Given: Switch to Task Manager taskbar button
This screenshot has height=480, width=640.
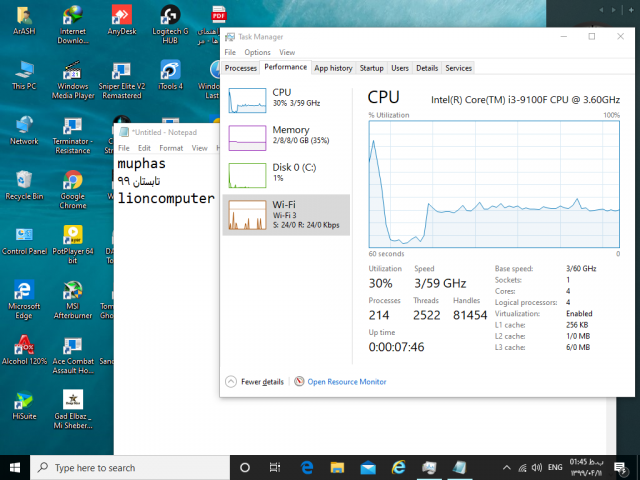Looking at the screenshot, I should pos(429,468).
